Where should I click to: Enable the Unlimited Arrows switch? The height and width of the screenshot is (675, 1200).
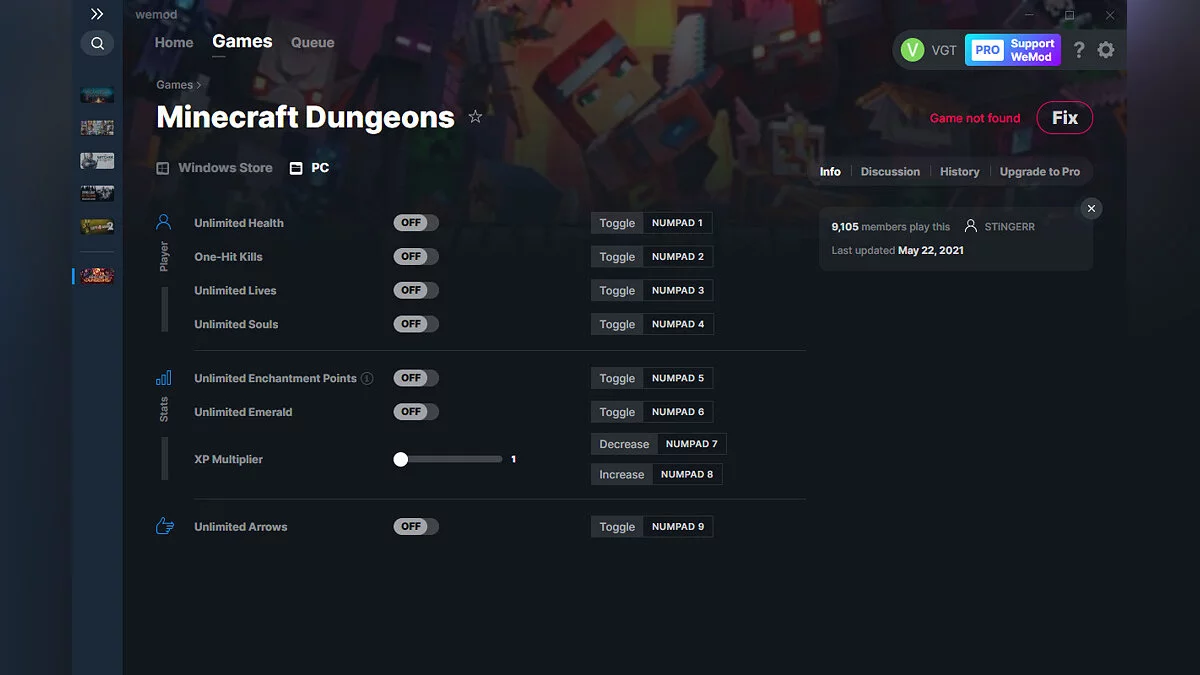[x=416, y=526]
